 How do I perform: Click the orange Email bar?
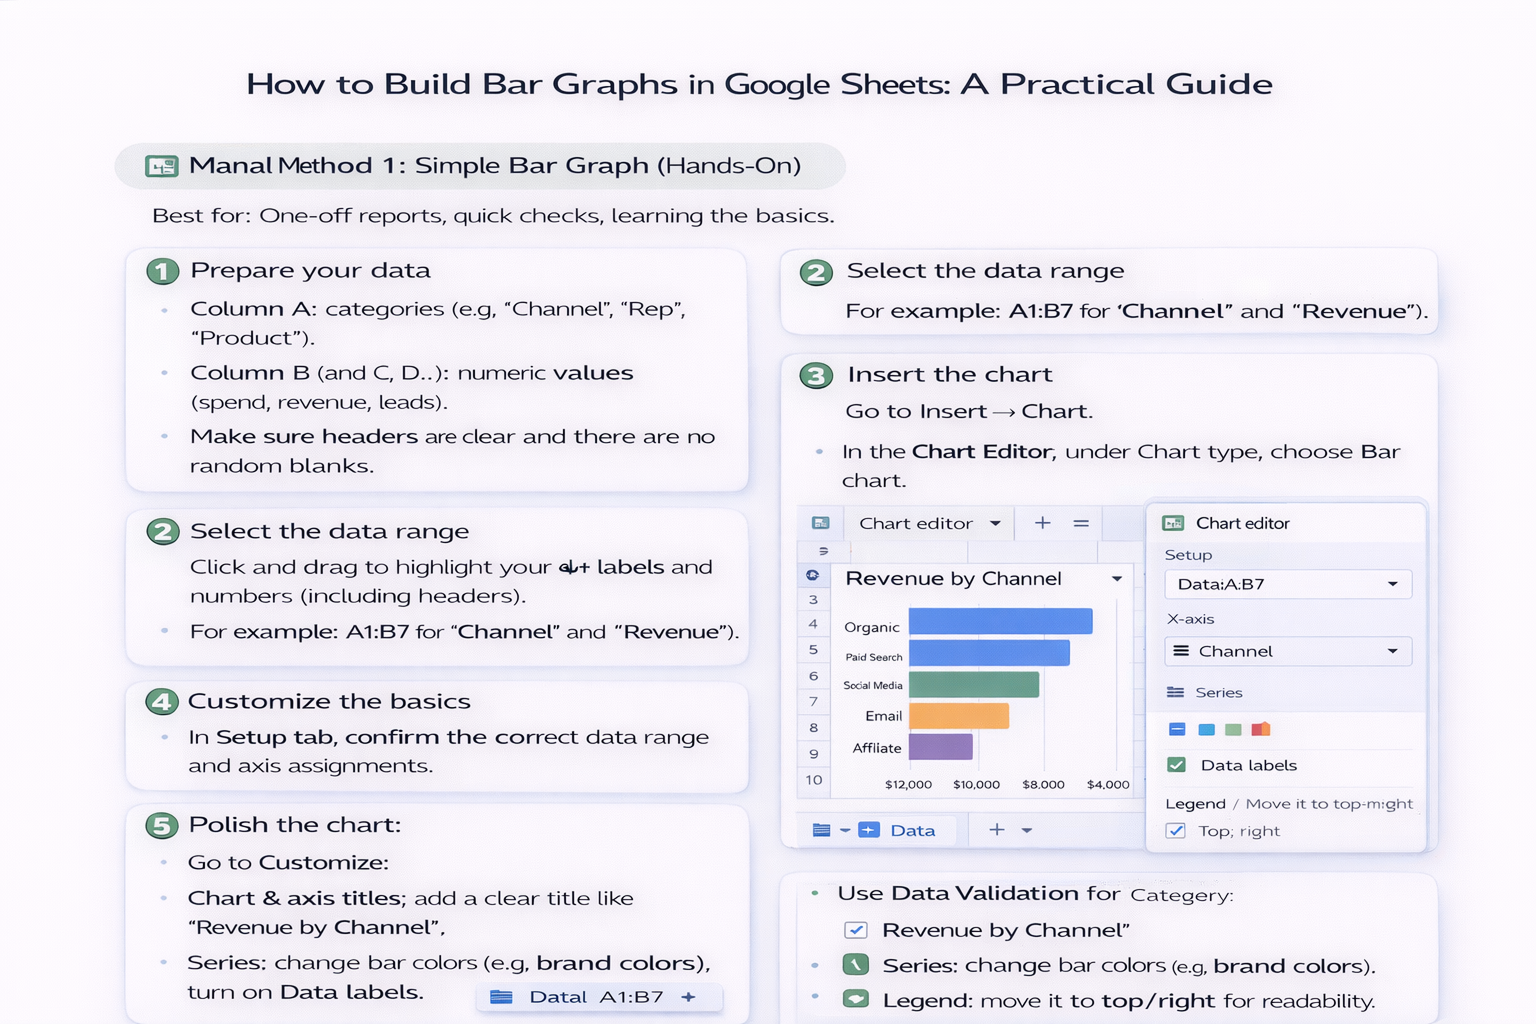[959, 716]
